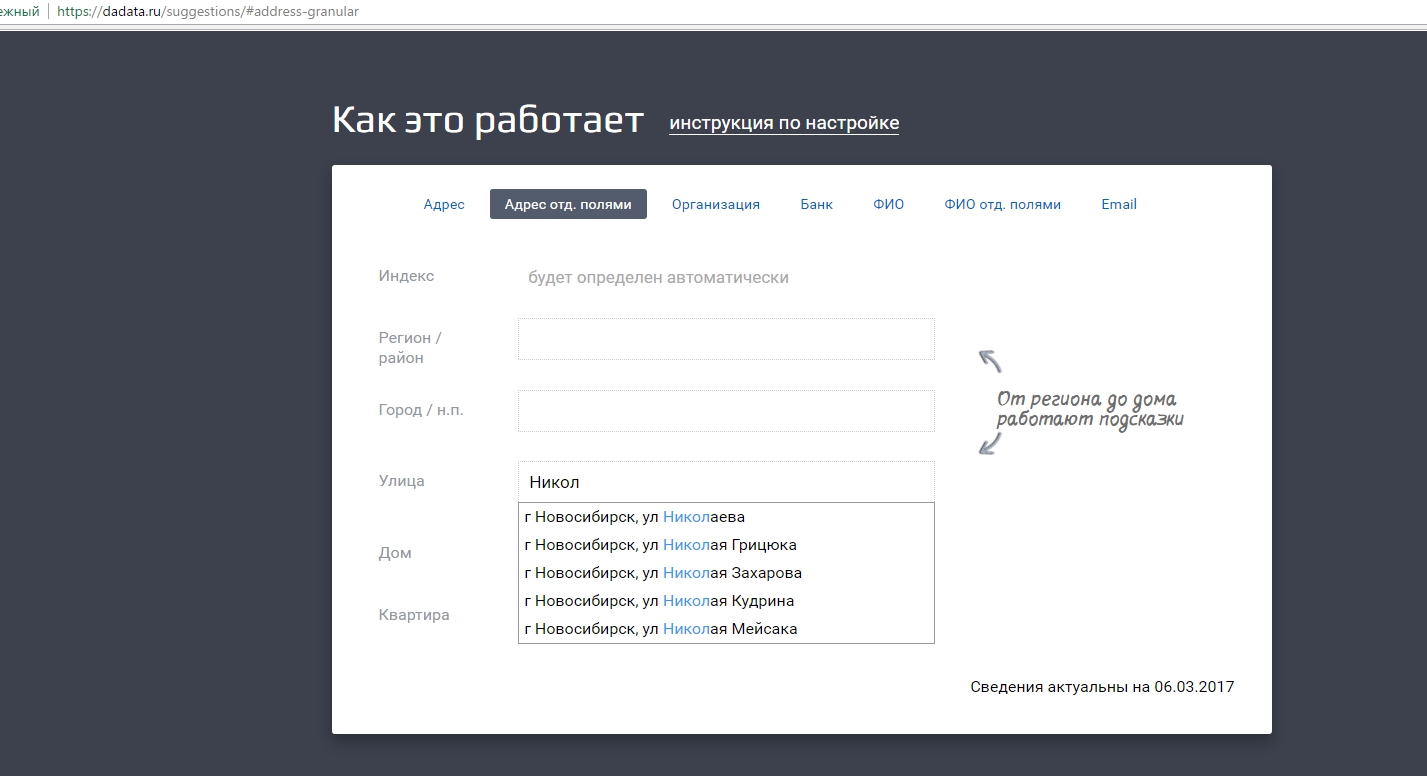
Task: Switch to the ФИО tab
Action: (888, 204)
